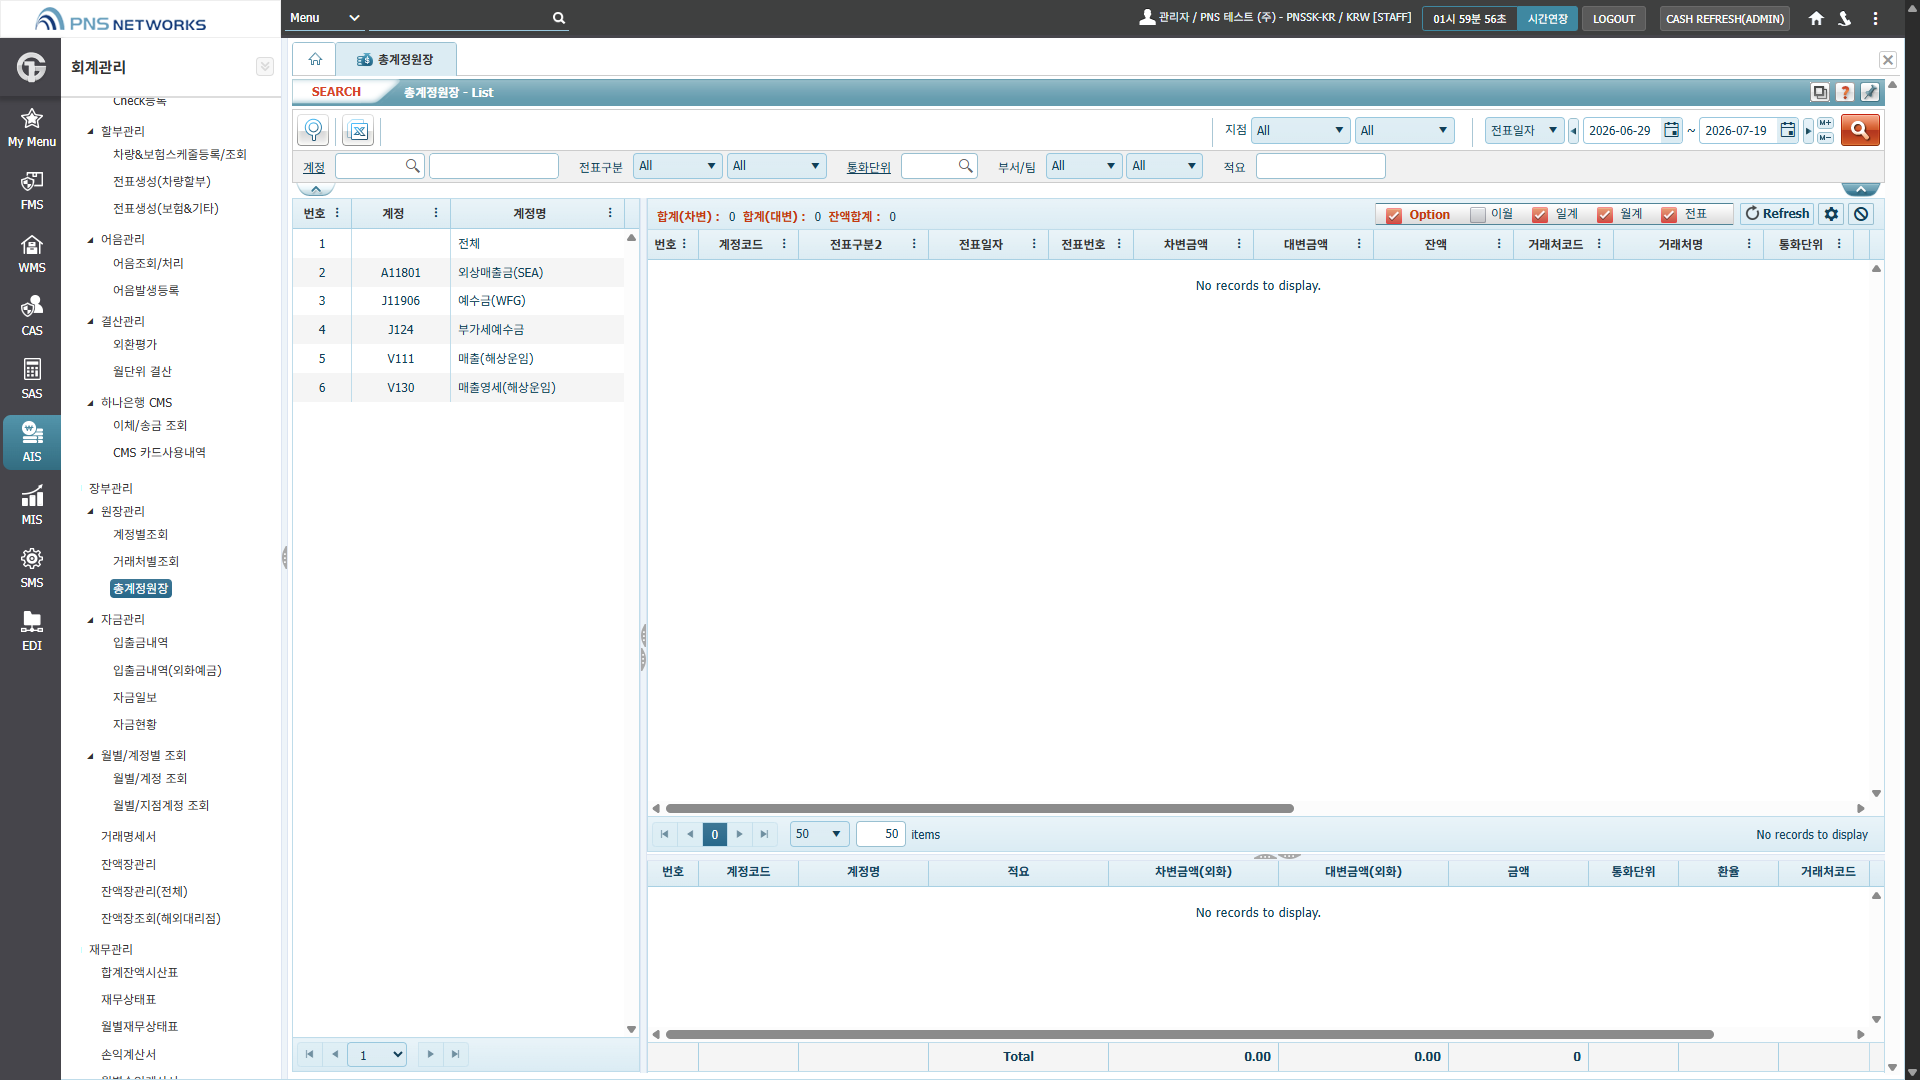Click the Excel export icon
The image size is (1920, 1080).
[358, 131]
